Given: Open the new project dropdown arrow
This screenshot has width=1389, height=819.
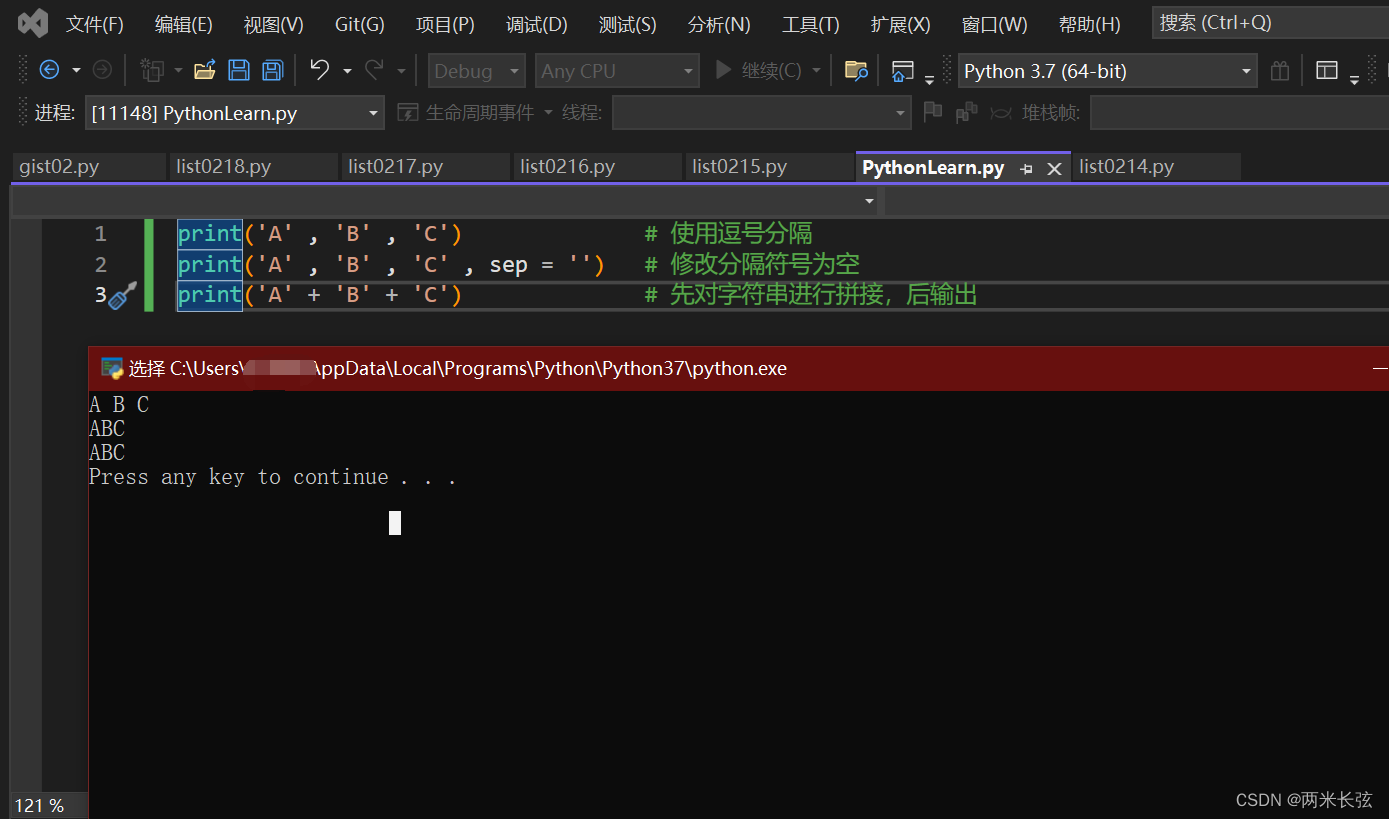Looking at the screenshot, I should 178,71.
